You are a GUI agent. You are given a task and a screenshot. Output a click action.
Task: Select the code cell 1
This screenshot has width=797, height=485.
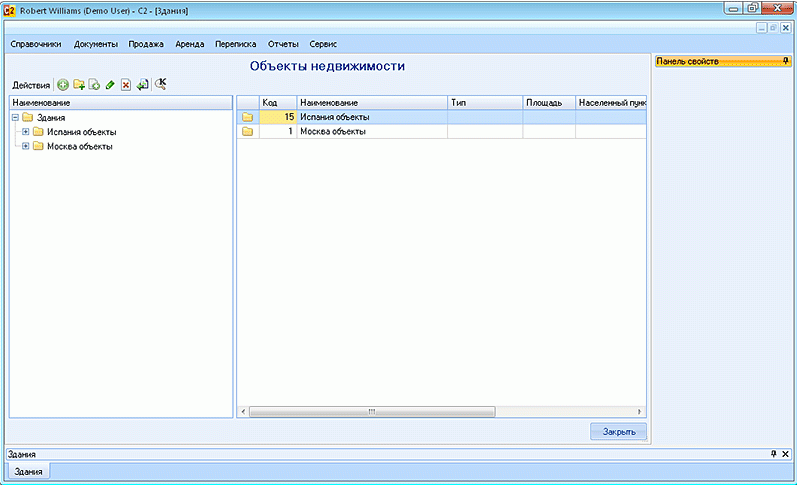[x=278, y=131]
